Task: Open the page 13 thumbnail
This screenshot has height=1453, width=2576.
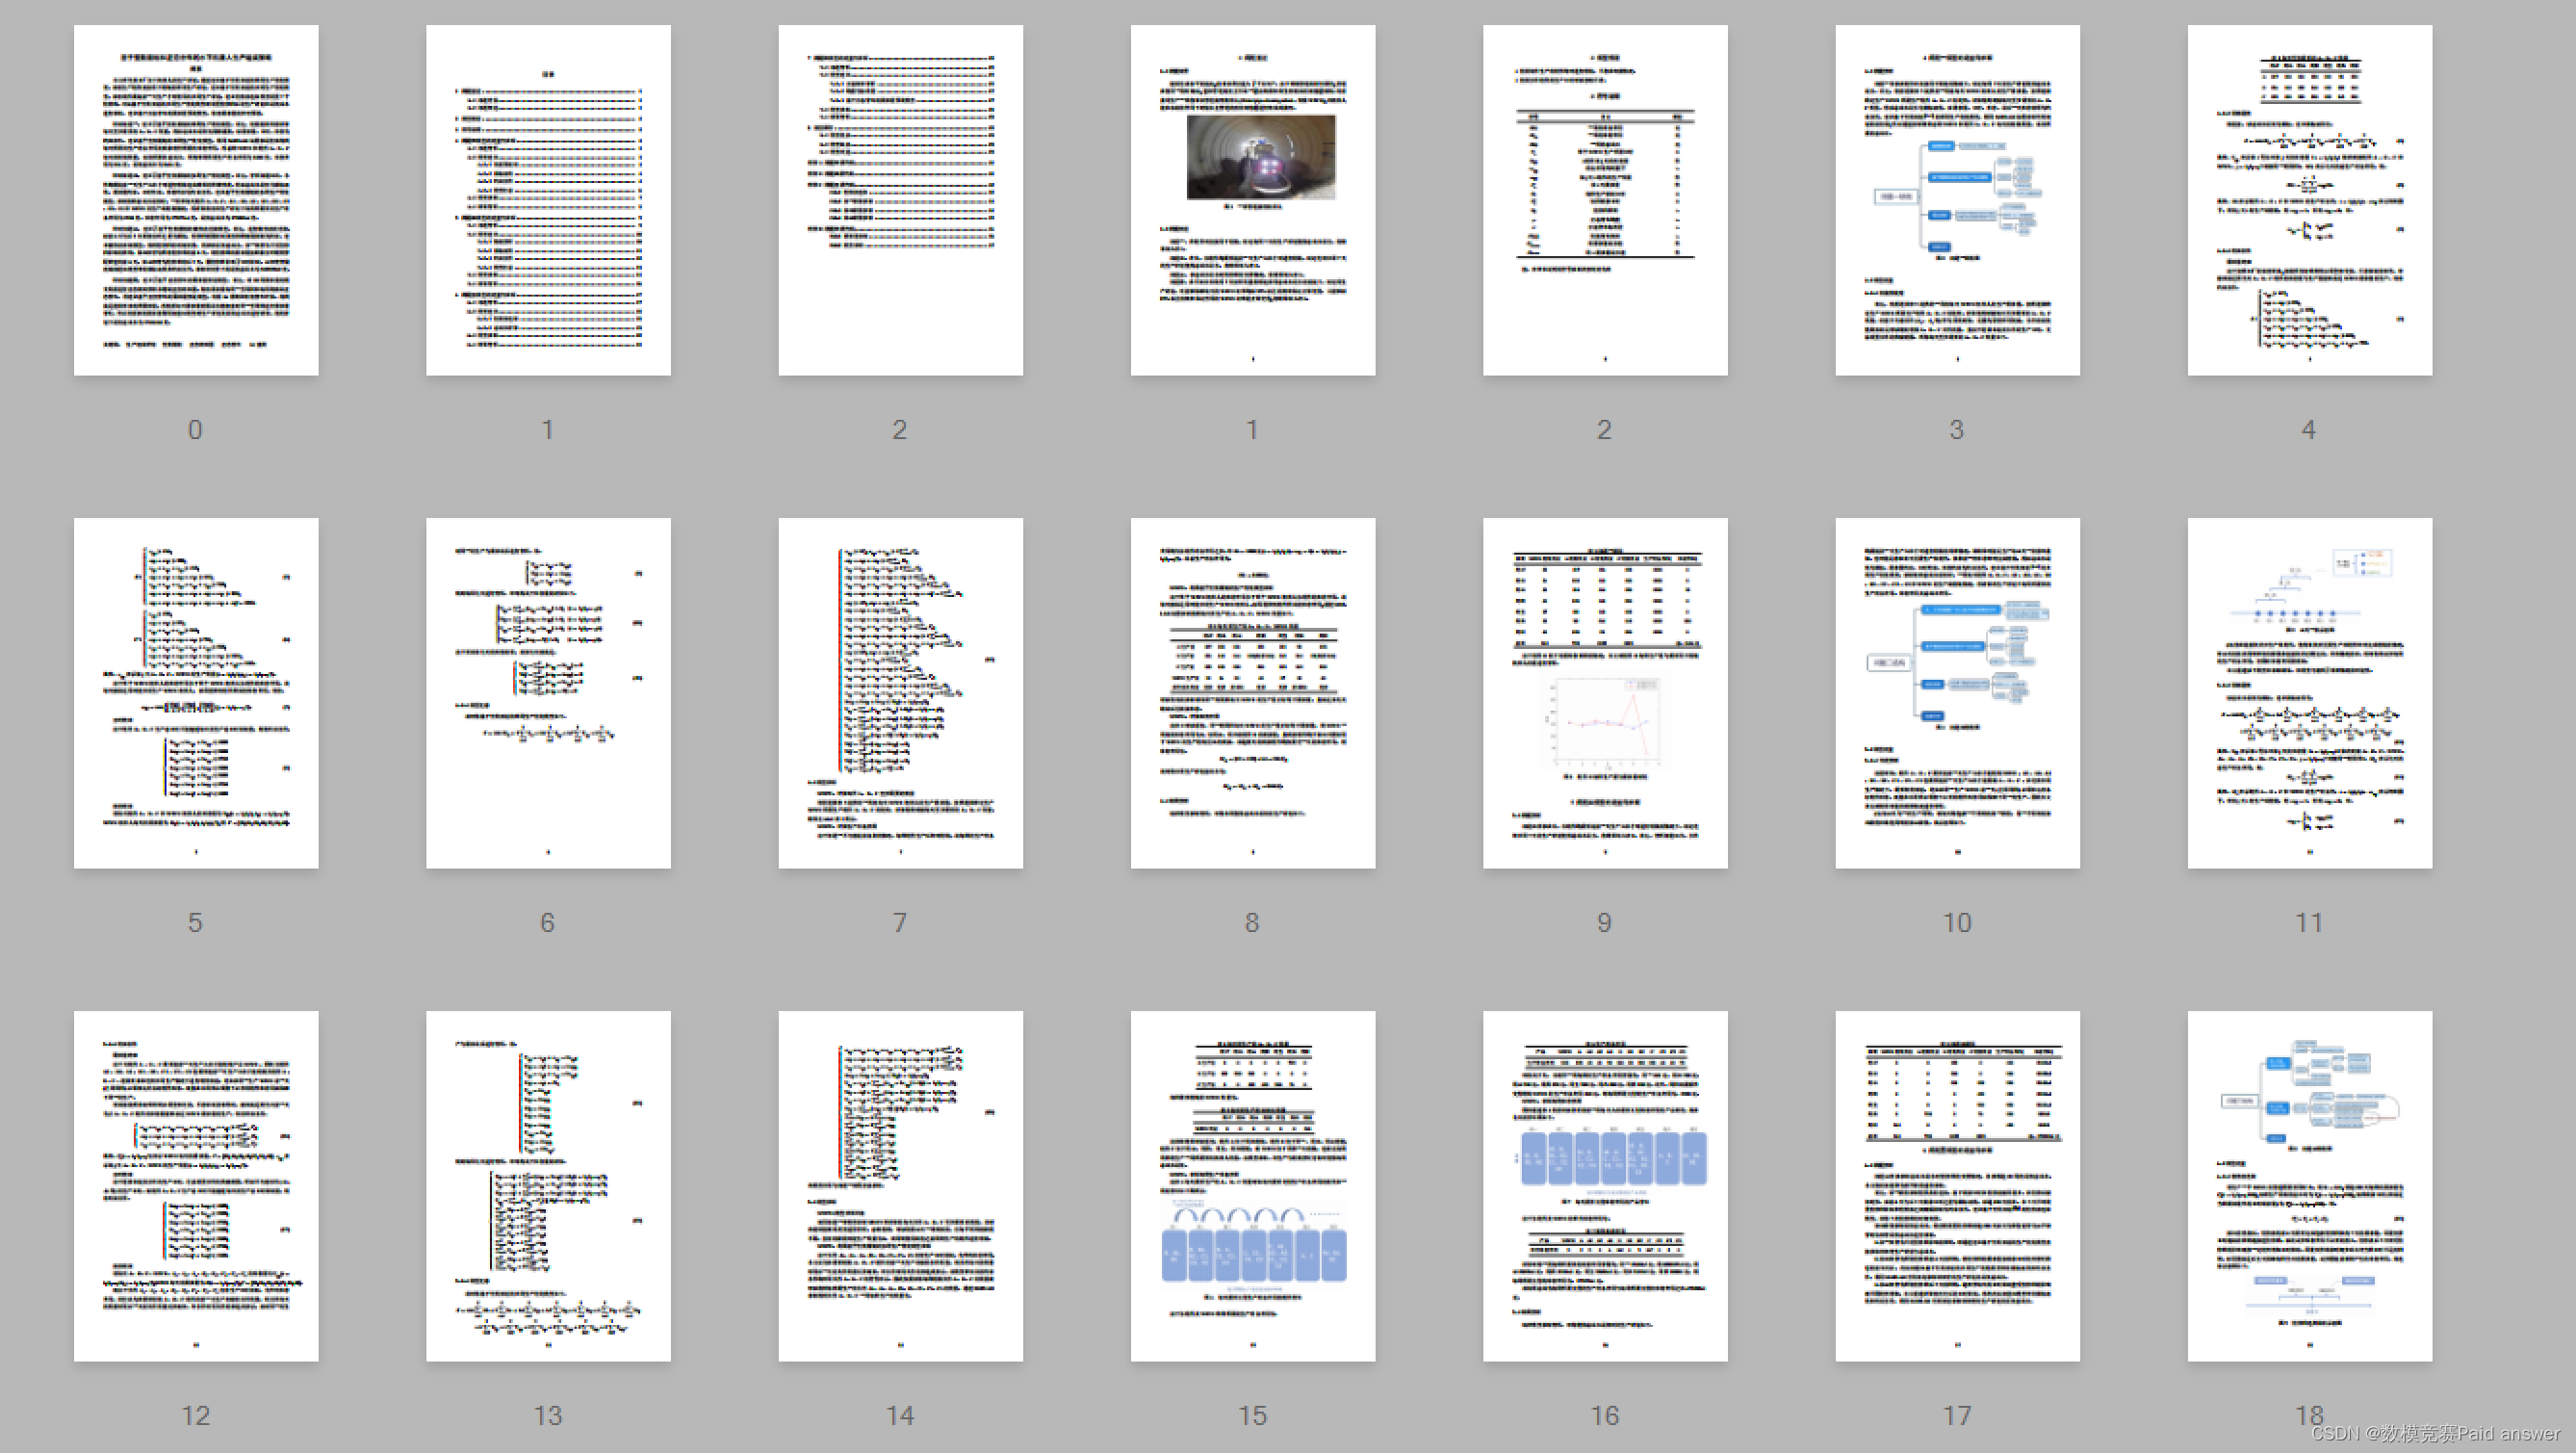Action: coord(548,1185)
